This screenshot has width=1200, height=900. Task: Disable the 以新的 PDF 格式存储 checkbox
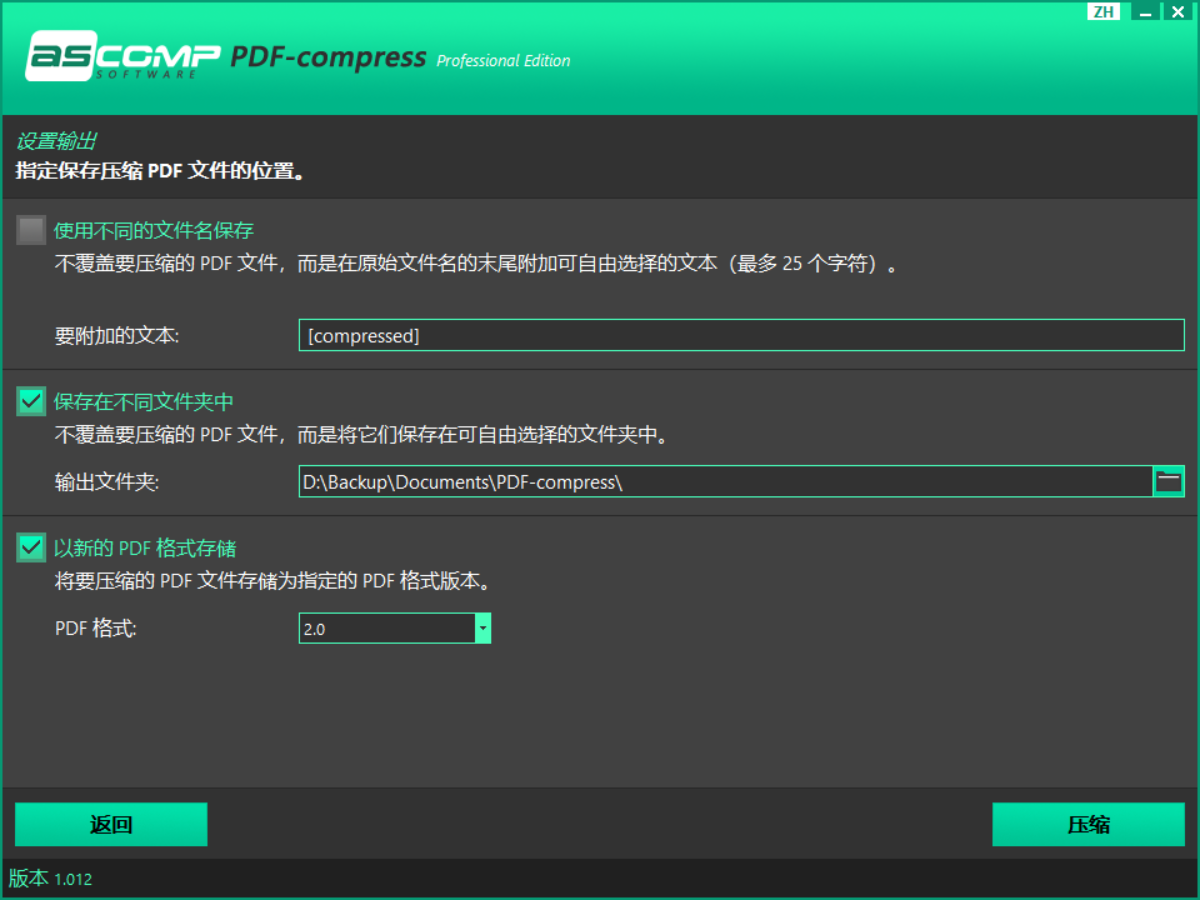[x=32, y=548]
